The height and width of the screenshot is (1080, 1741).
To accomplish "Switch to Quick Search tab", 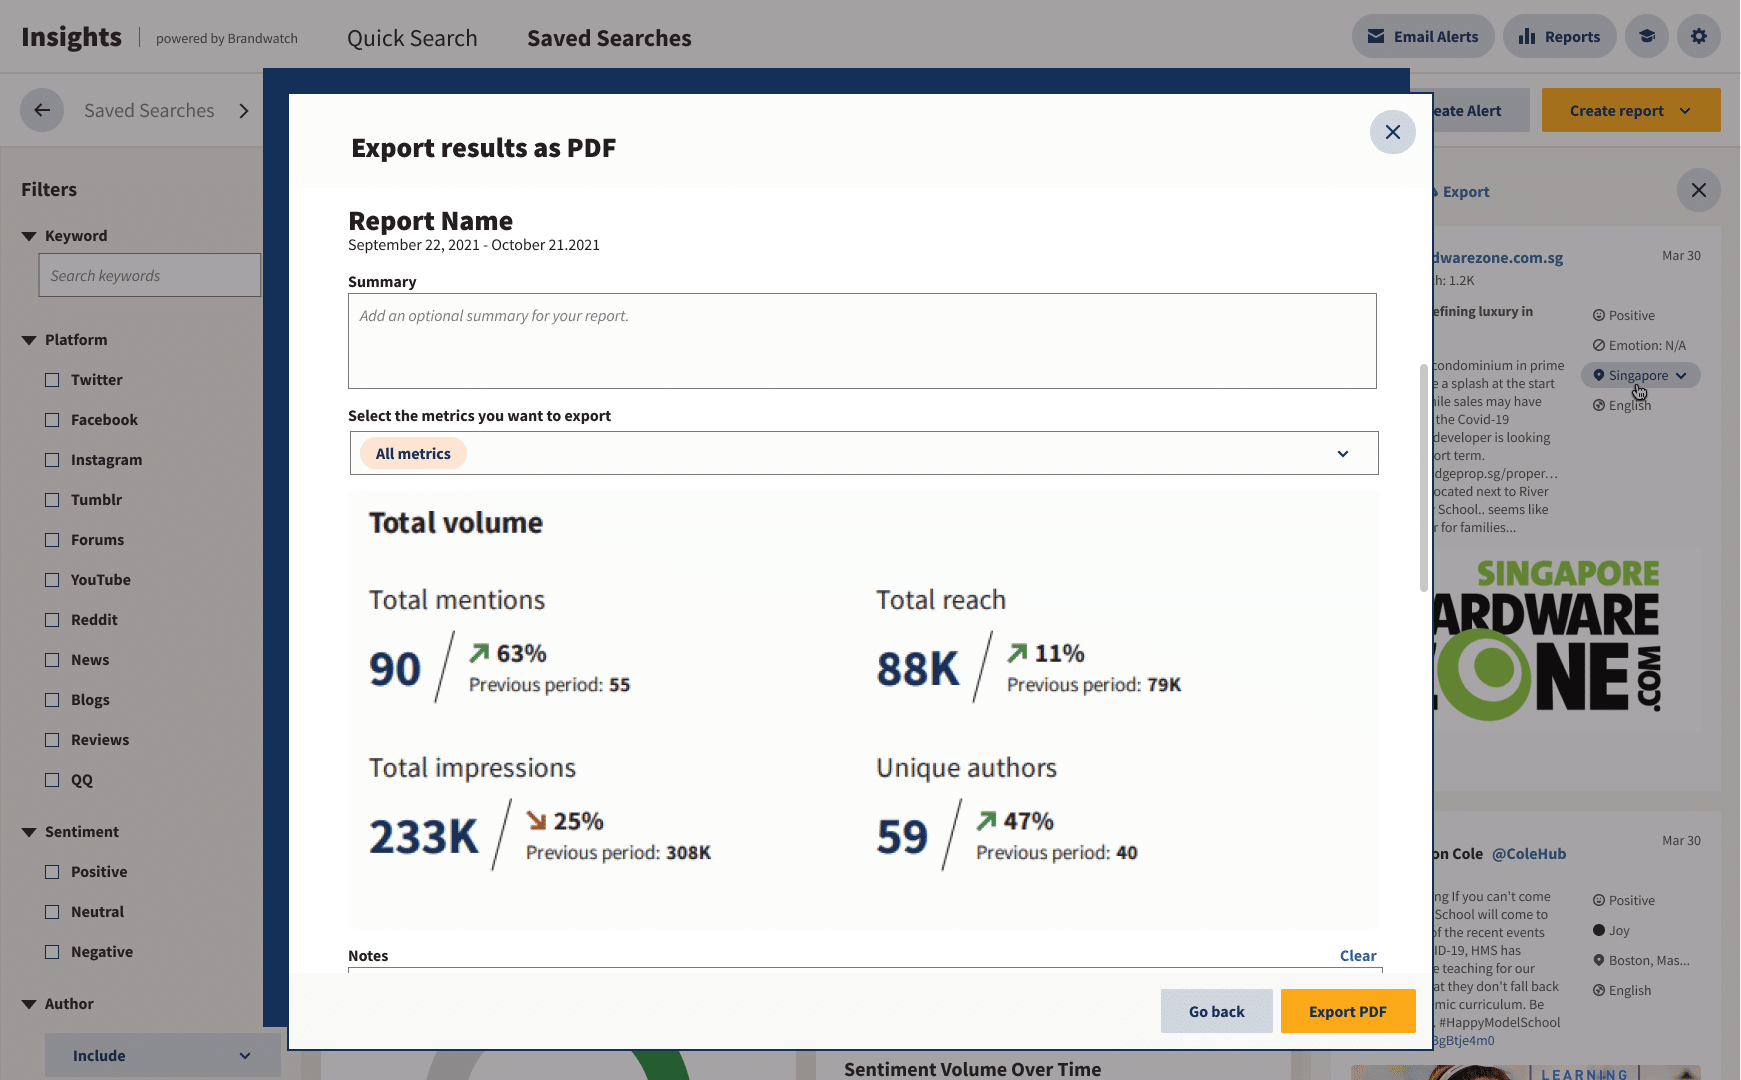I will (412, 38).
